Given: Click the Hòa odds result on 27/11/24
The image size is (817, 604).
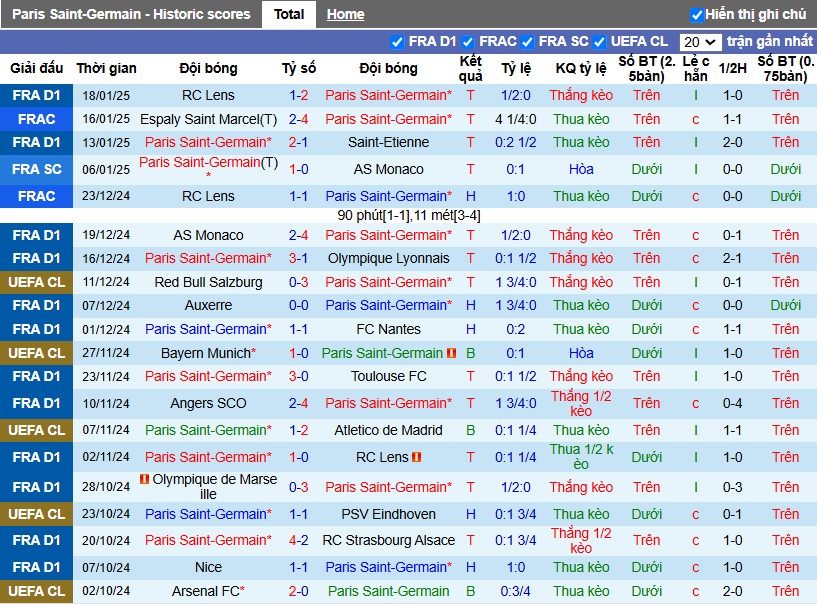Looking at the screenshot, I should (581, 353).
